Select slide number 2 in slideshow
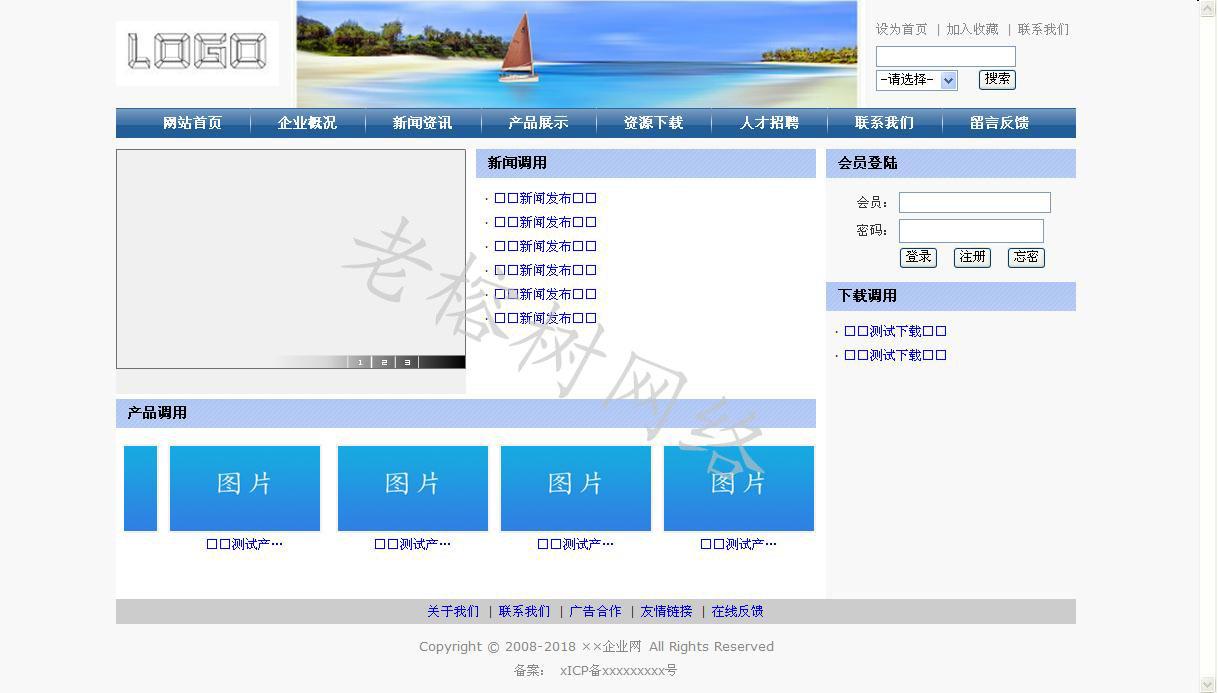Screen dimensions: 1218x693 pyautogui.click(x=384, y=362)
